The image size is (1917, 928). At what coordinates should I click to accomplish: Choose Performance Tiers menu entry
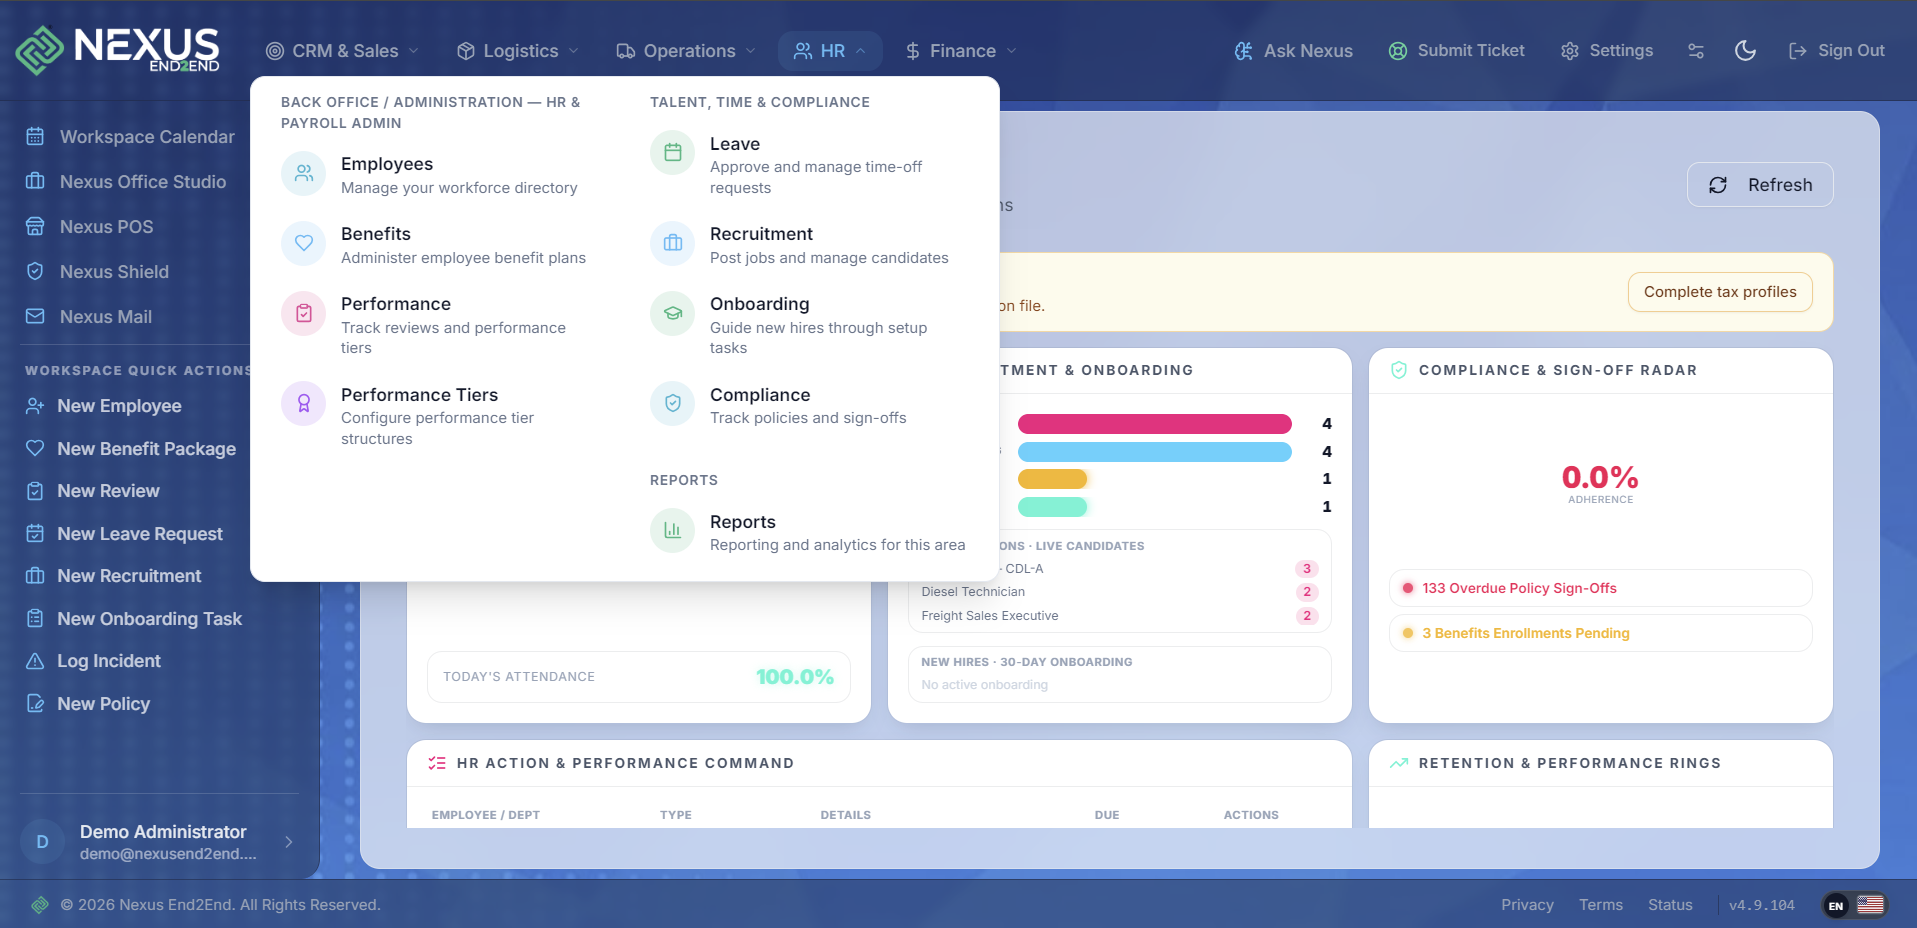(433, 416)
